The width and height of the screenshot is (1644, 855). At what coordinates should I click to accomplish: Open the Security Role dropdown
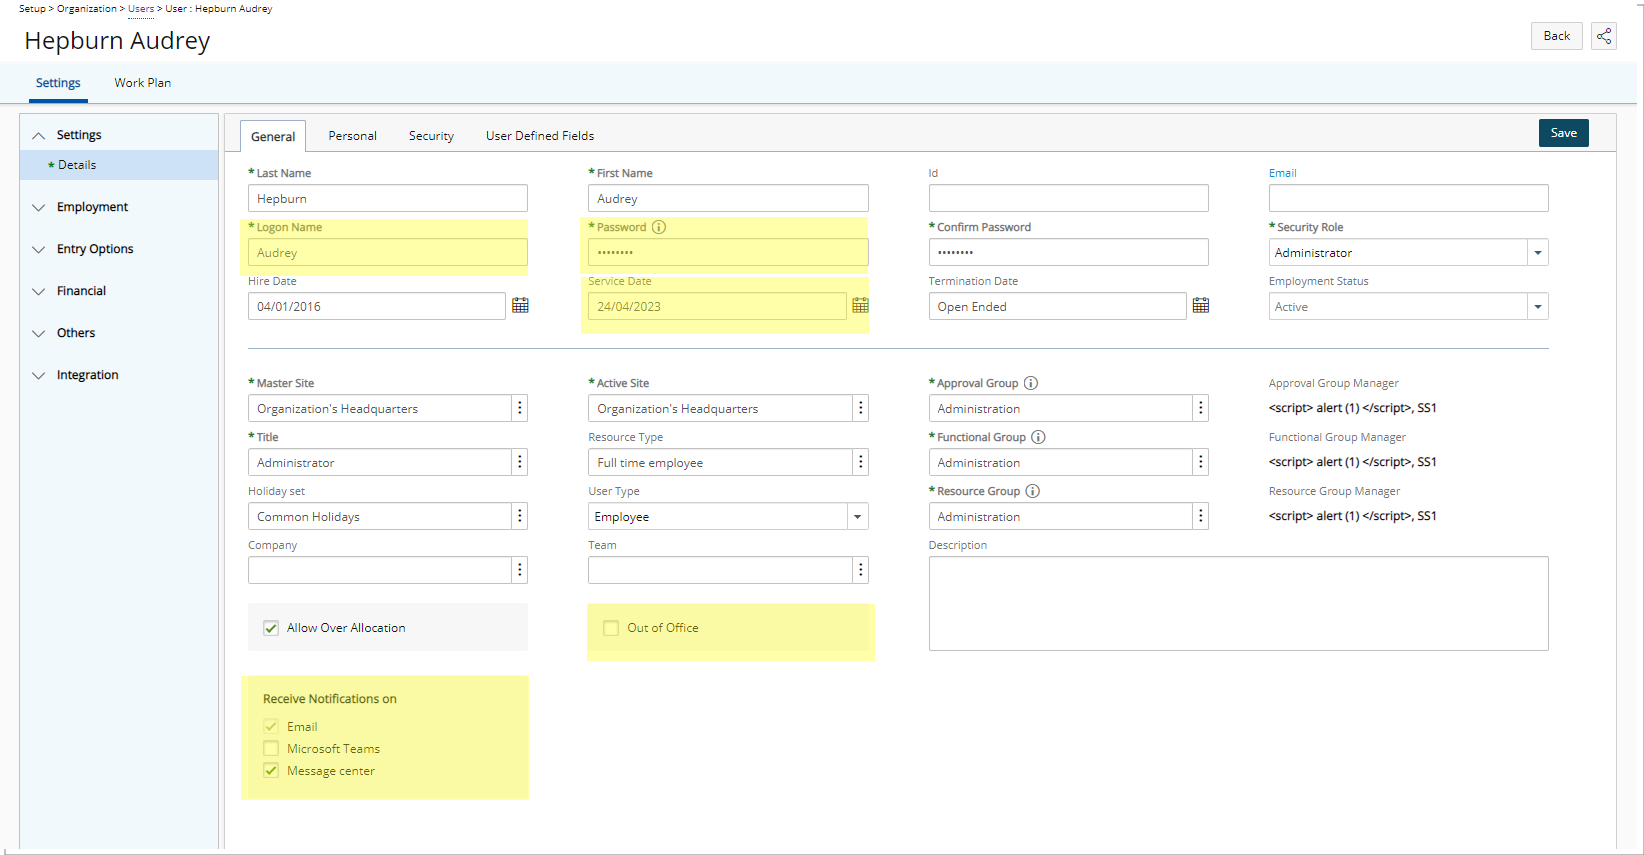[1538, 253]
